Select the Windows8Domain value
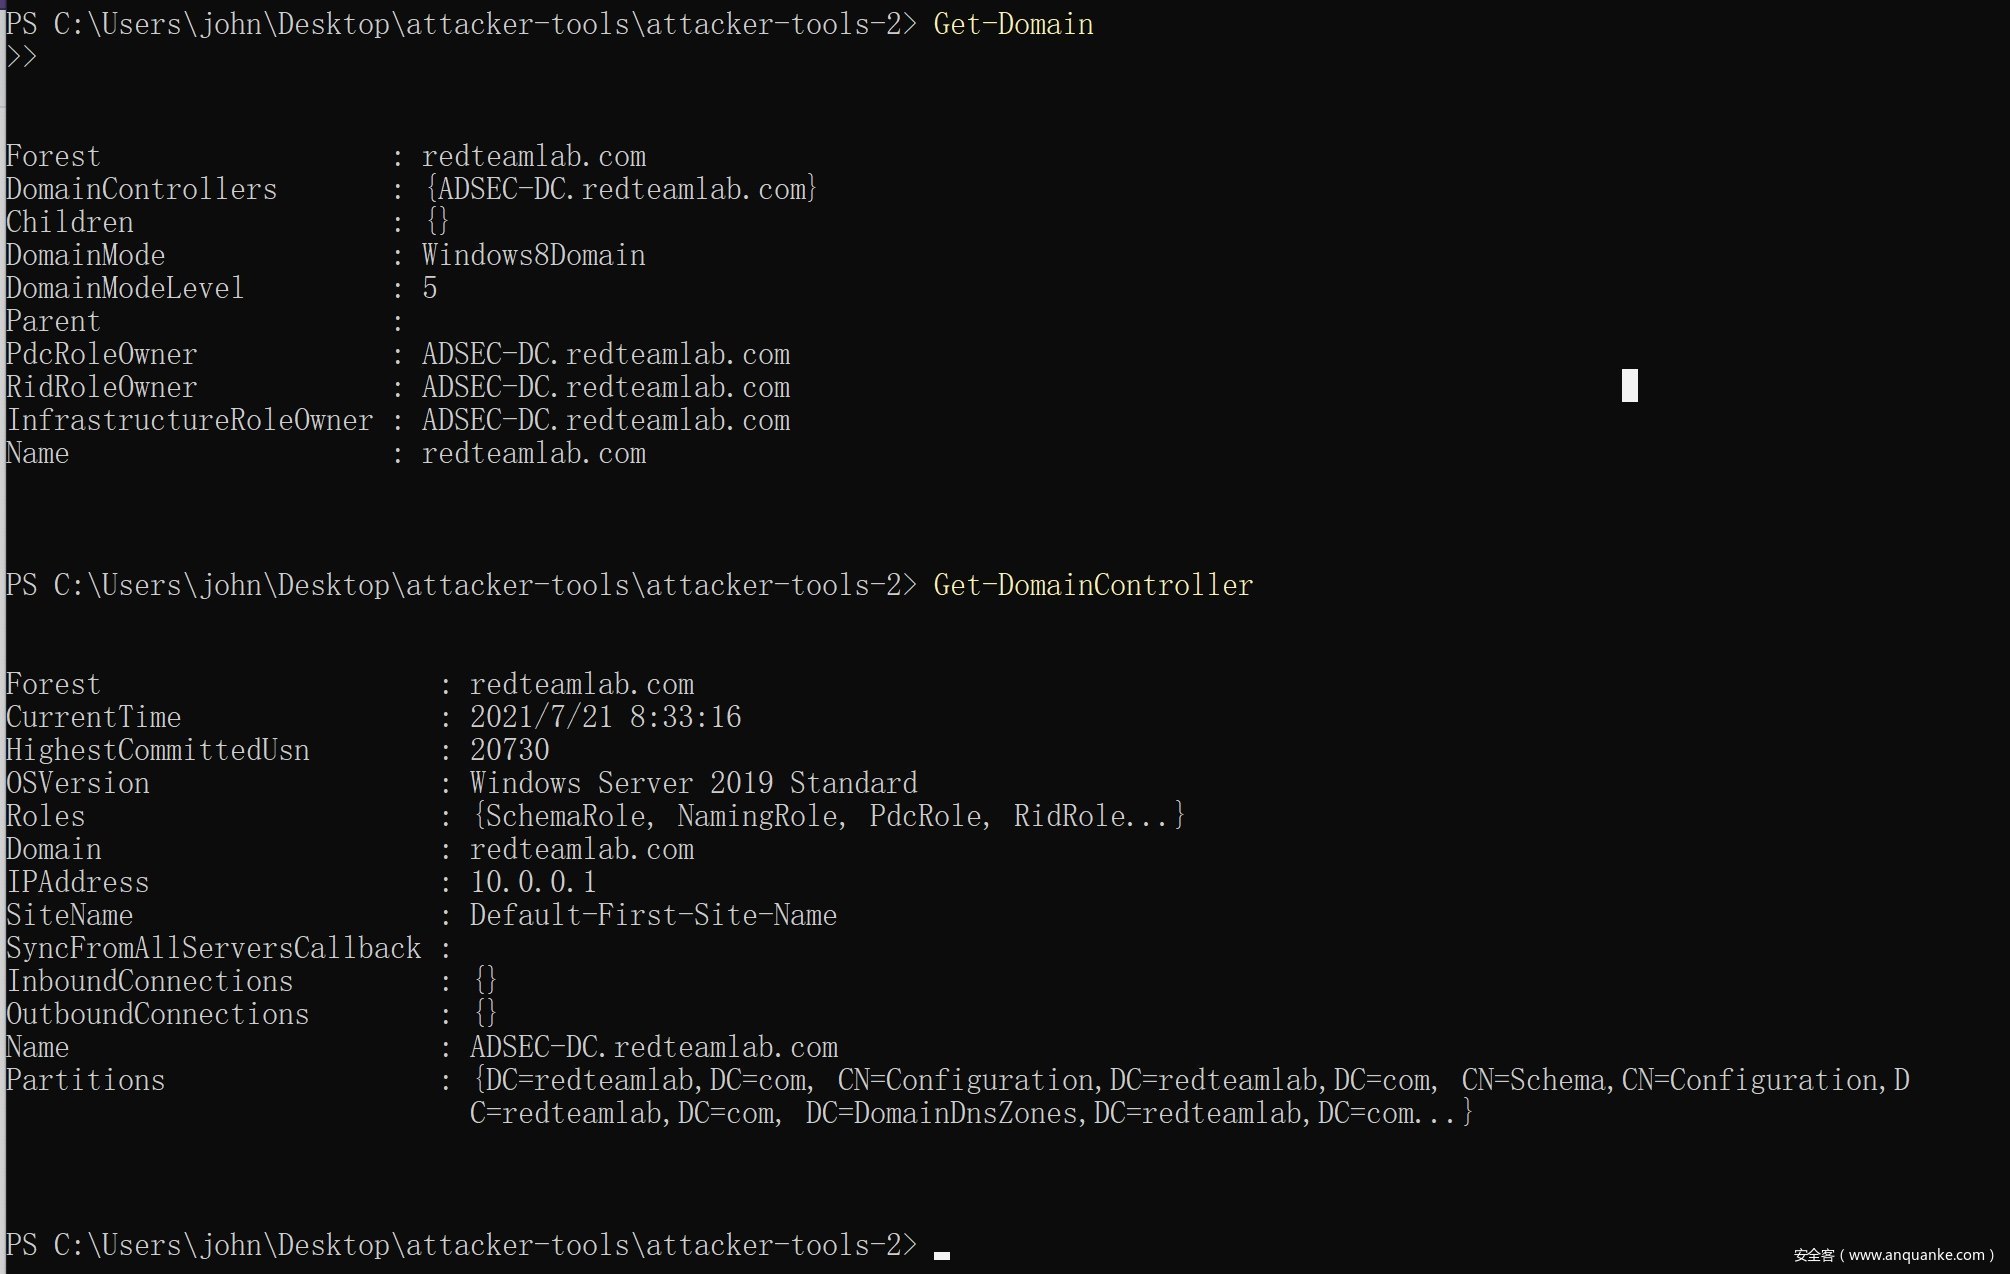The height and width of the screenshot is (1274, 2010). 533,256
